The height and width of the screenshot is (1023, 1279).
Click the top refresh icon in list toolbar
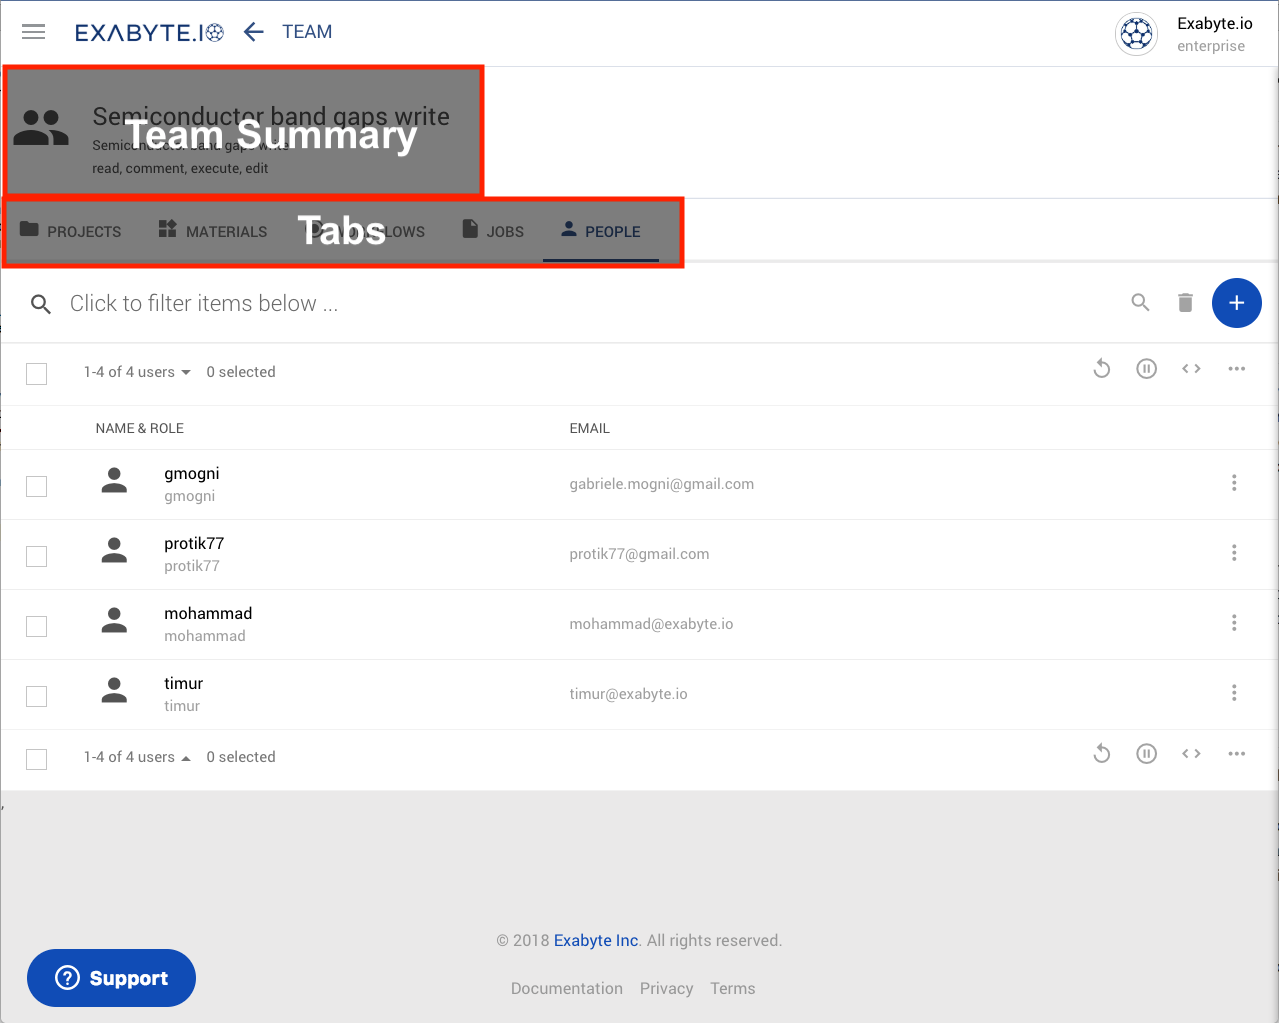click(1102, 369)
